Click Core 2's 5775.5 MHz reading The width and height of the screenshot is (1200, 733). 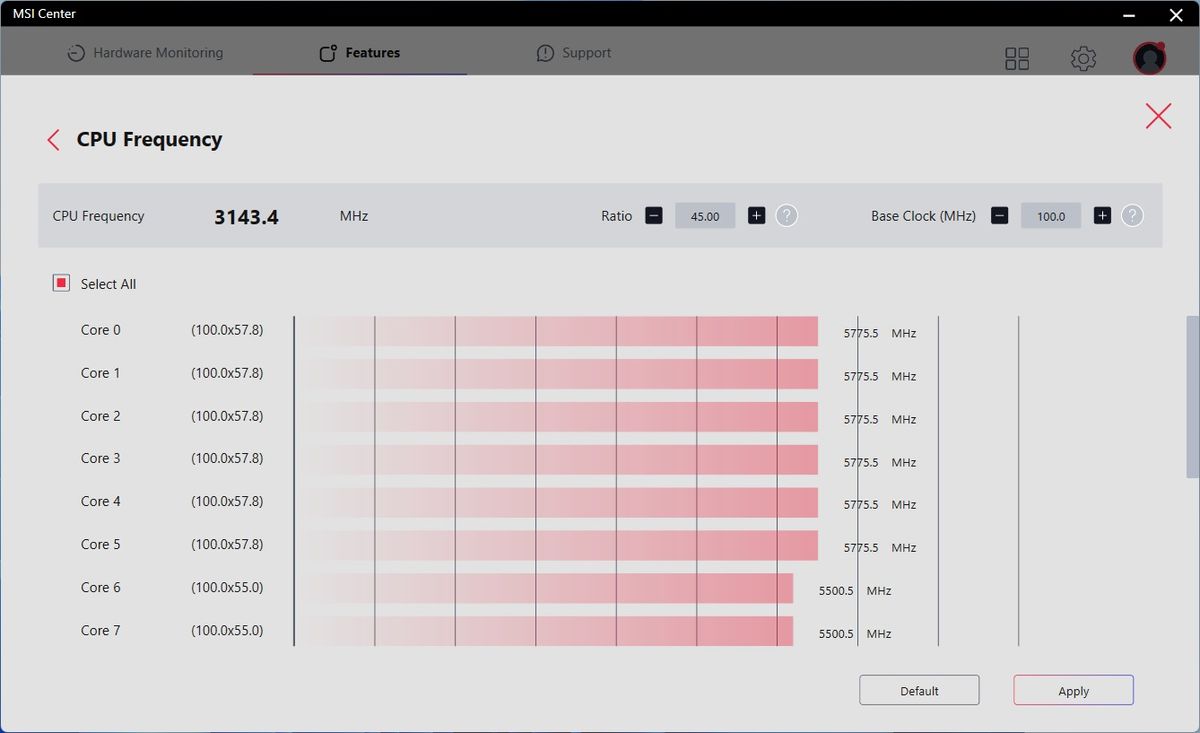click(x=880, y=420)
